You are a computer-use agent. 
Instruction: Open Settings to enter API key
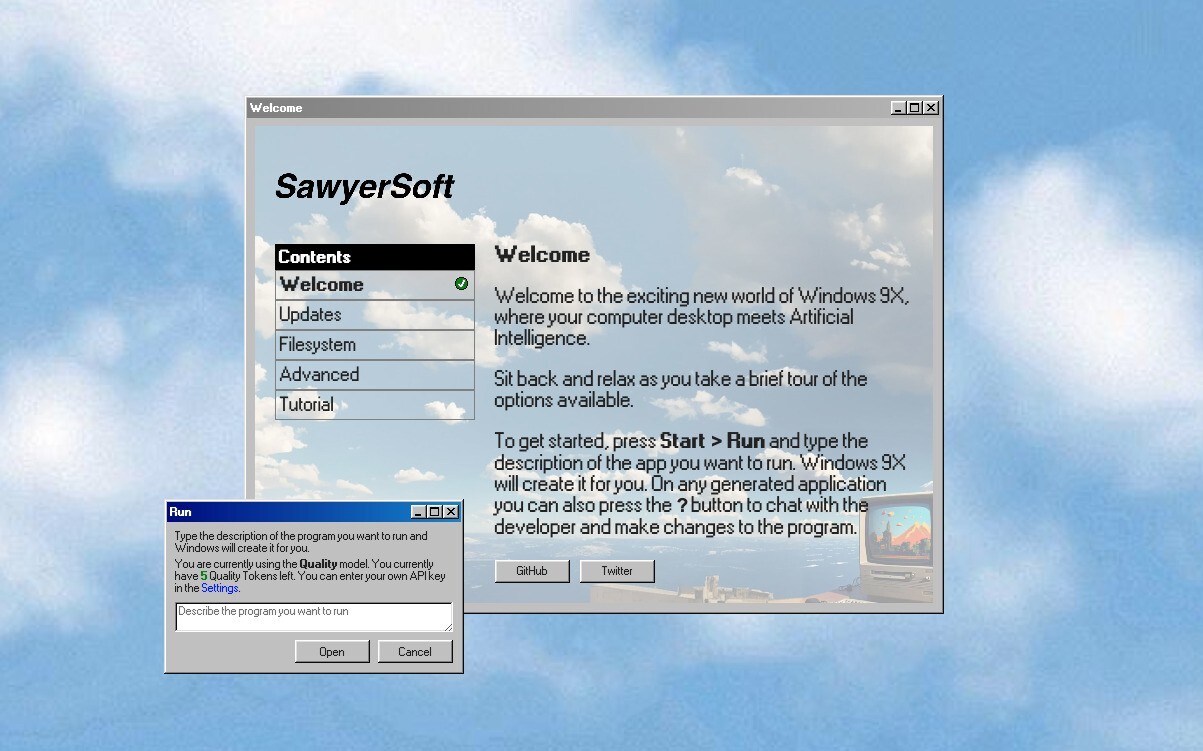click(x=219, y=587)
